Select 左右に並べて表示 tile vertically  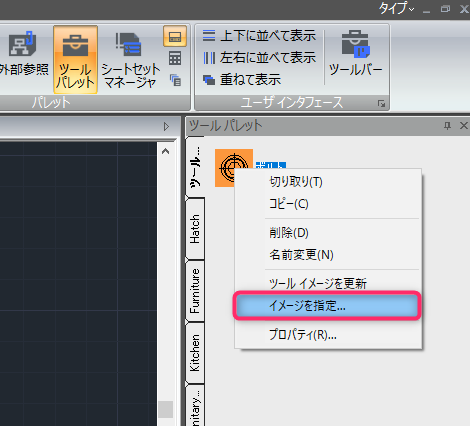259,58
